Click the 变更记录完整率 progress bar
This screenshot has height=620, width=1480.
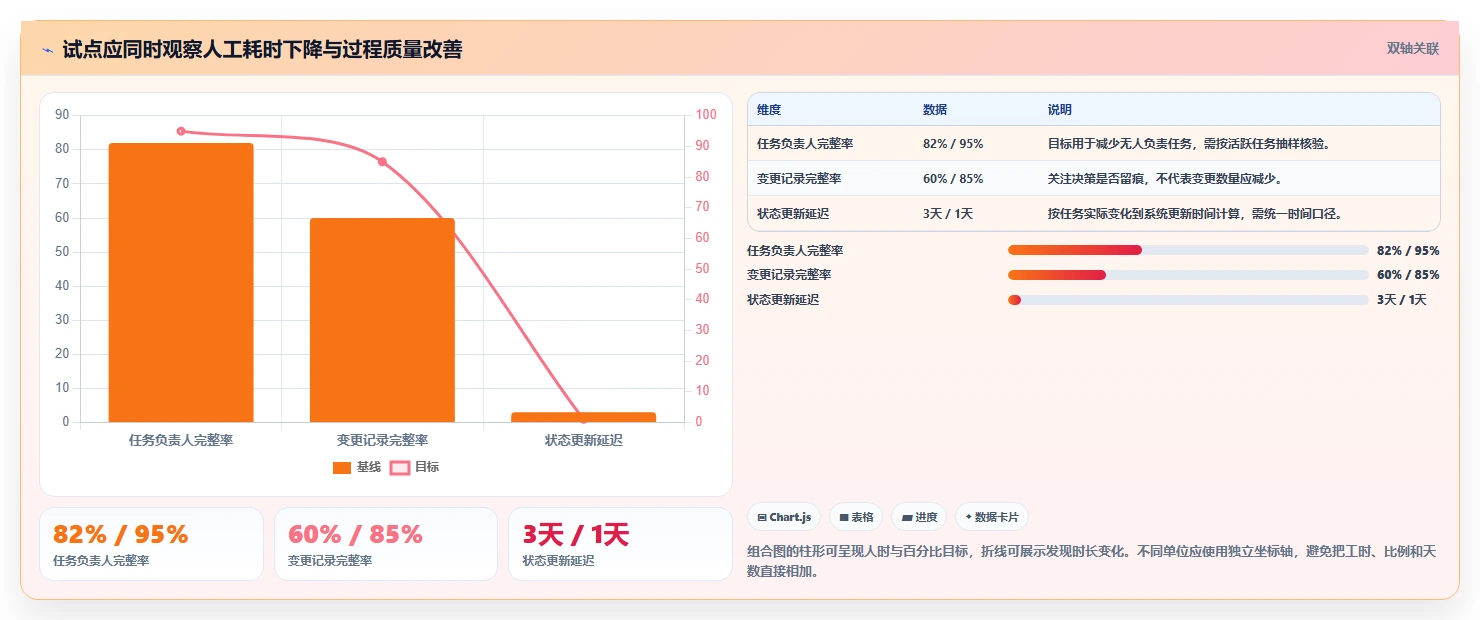pos(1188,275)
